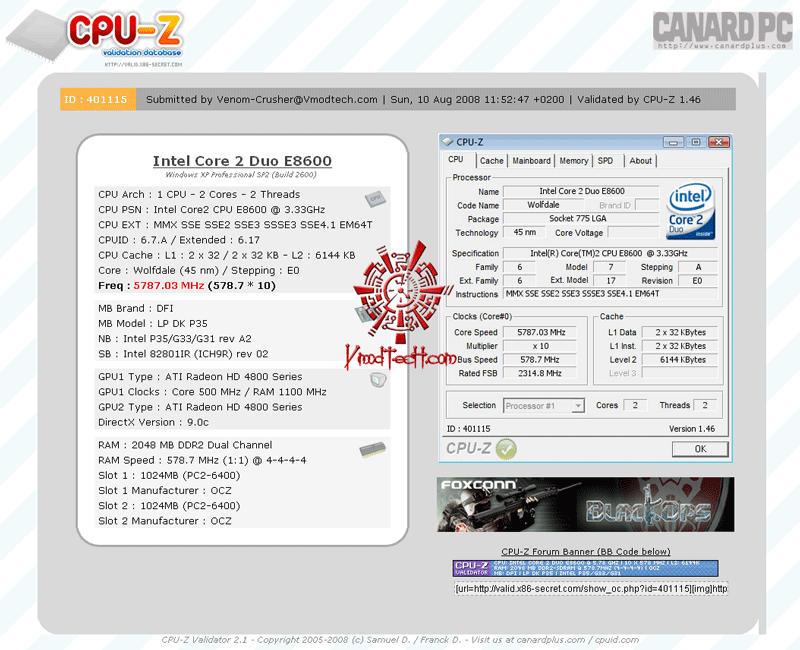
Task: Click the 'MB Model : LP DK P35' line
Action: coord(153,323)
